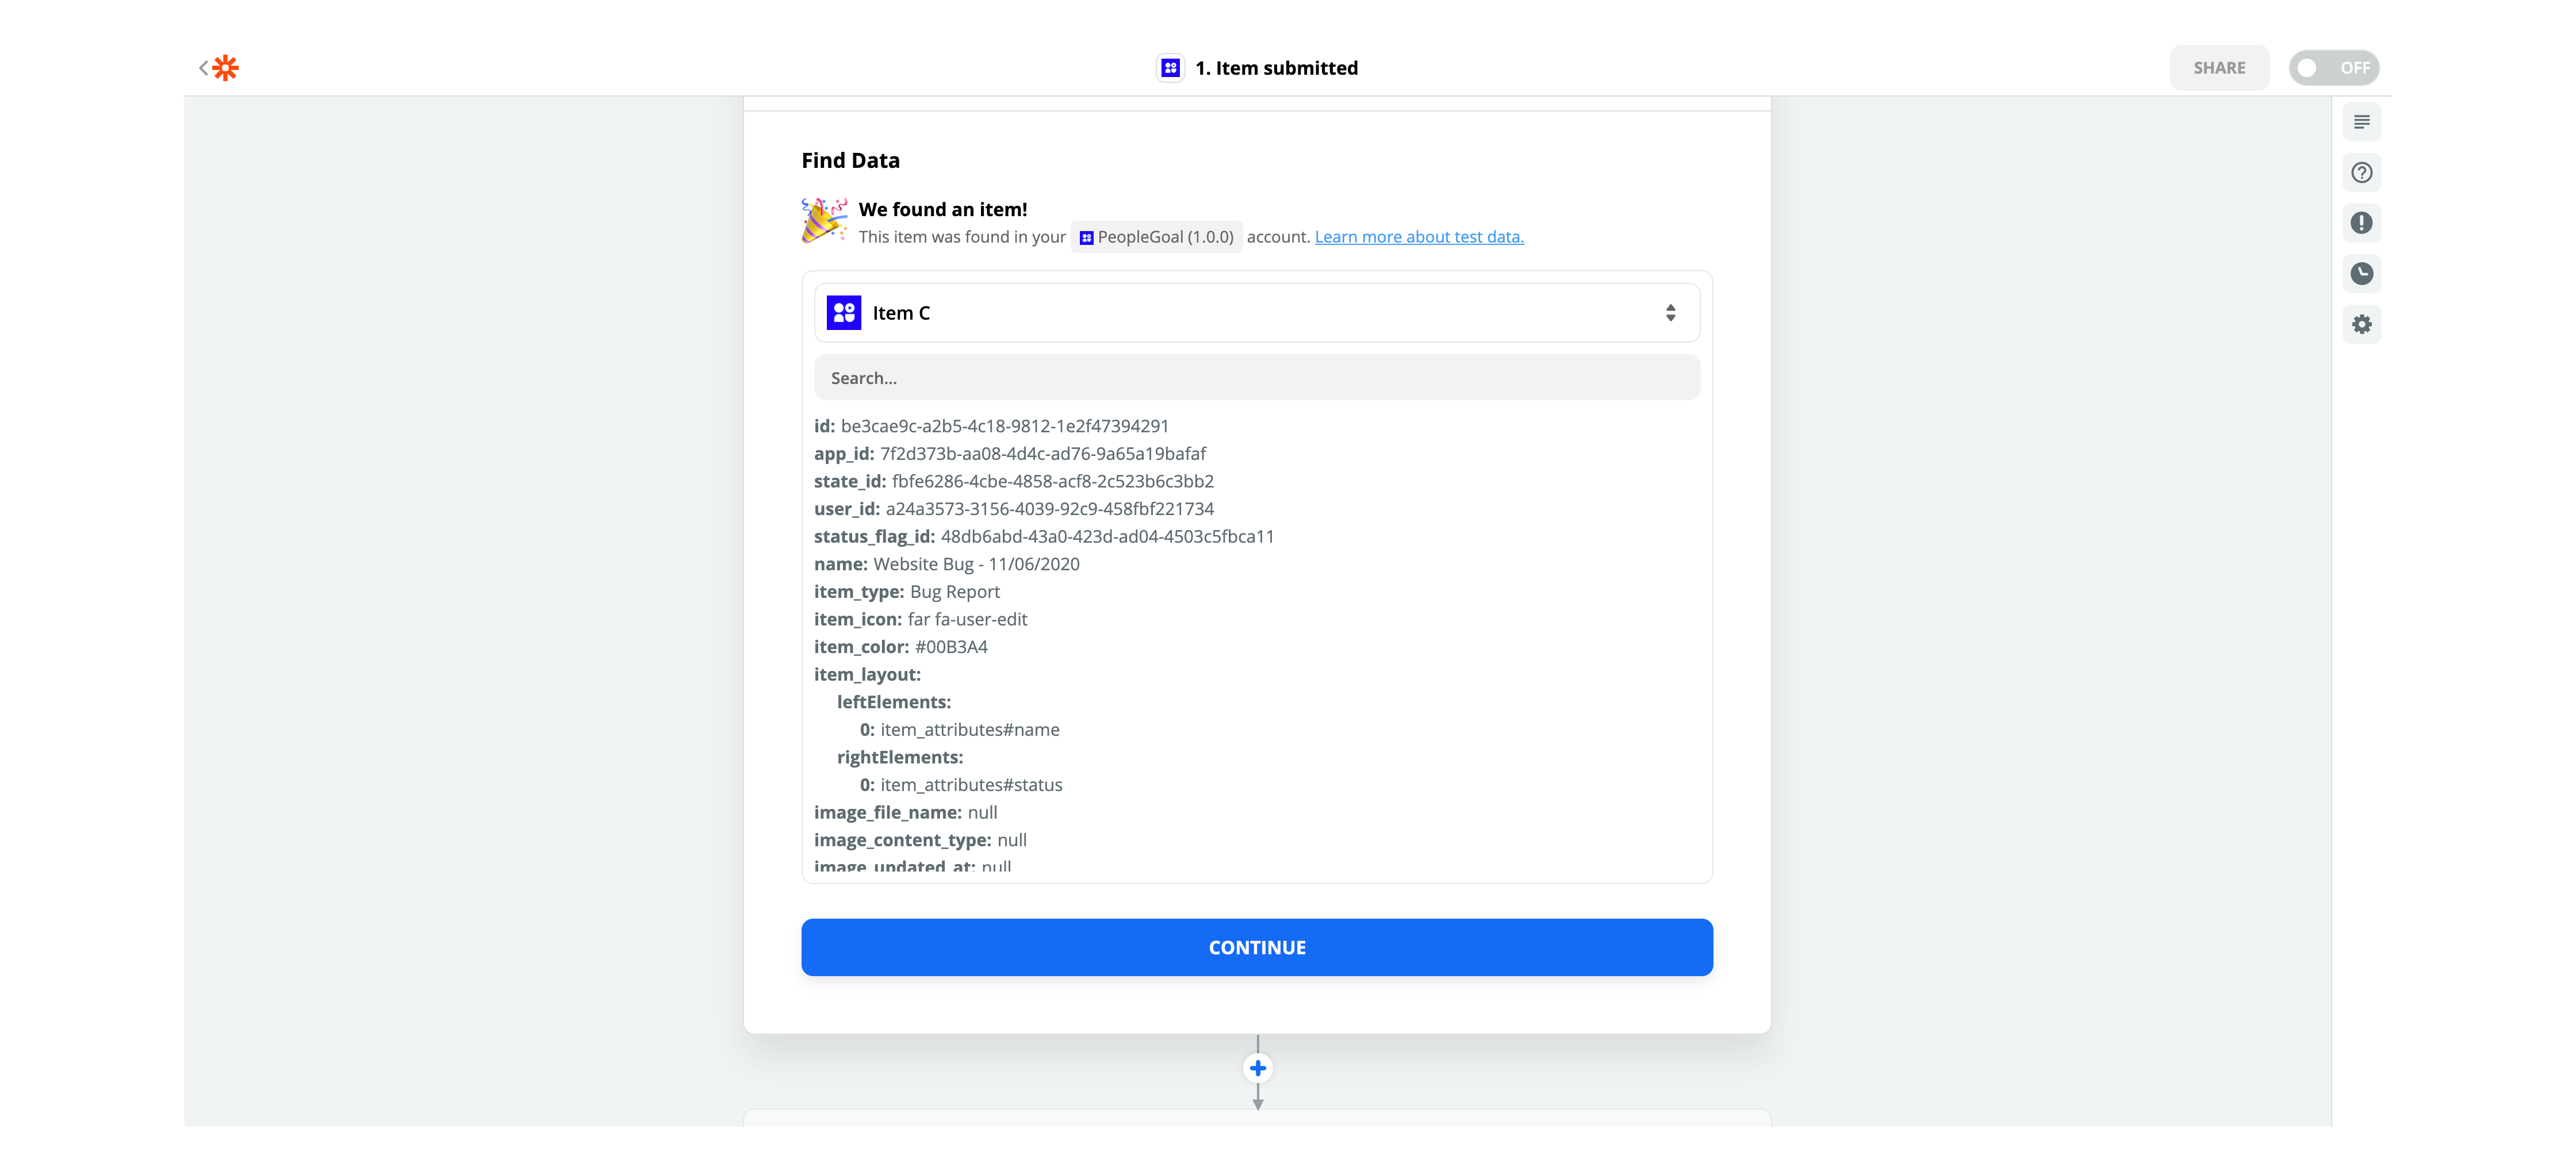Click the history clock icon in sidebar
The width and height of the screenshot is (2576, 1167).
[x=2363, y=273]
